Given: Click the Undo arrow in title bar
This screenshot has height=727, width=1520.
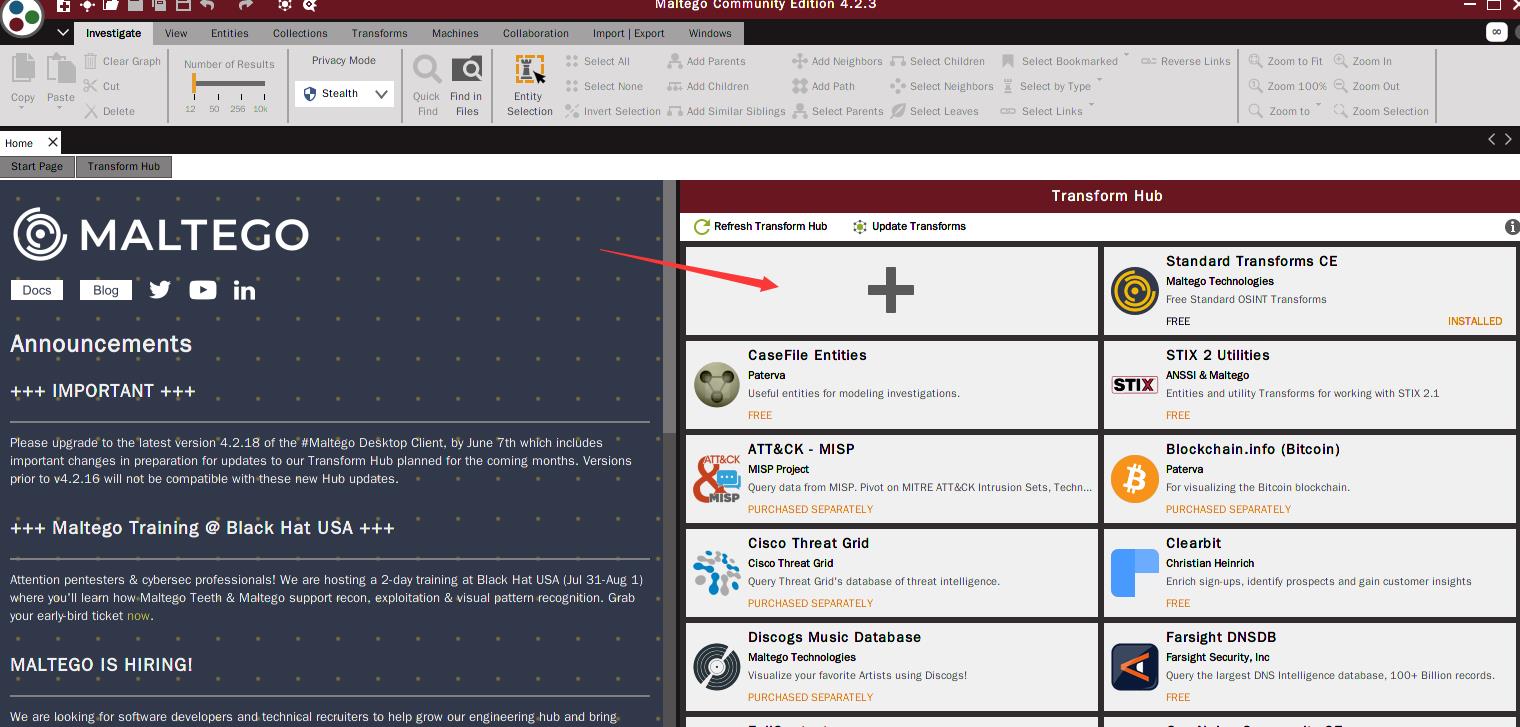Looking at the screenshot, I should [x=207, y=5].
